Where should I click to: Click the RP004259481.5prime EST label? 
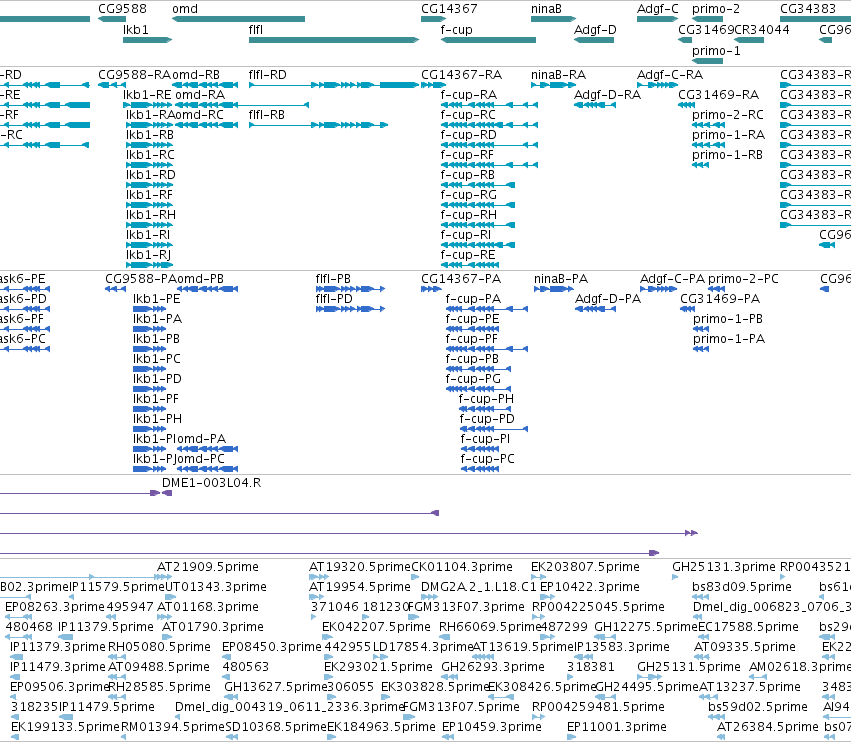[598, 707]
